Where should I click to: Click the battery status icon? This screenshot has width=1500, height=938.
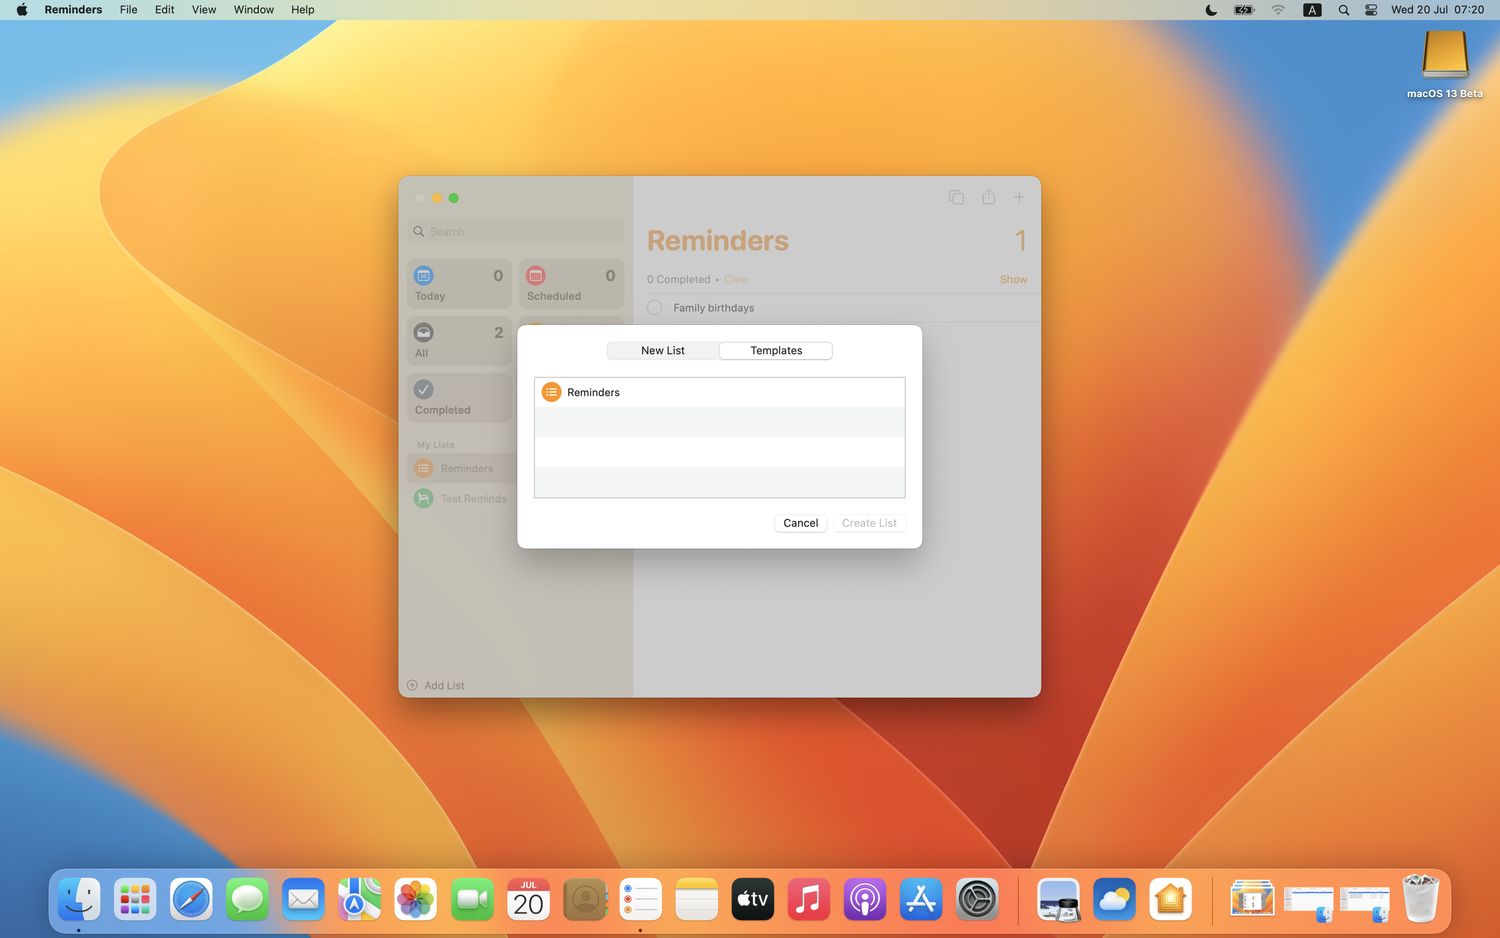pyautogui.click(x=1244, y=10)
